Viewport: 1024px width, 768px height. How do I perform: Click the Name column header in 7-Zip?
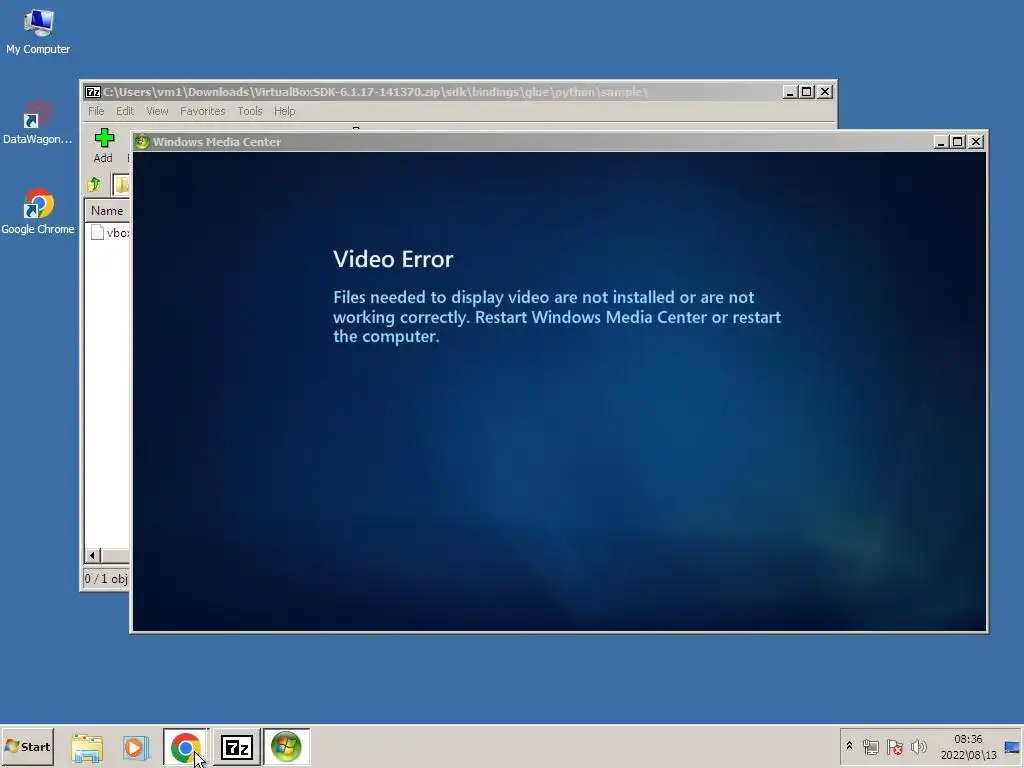coord(108,210)
